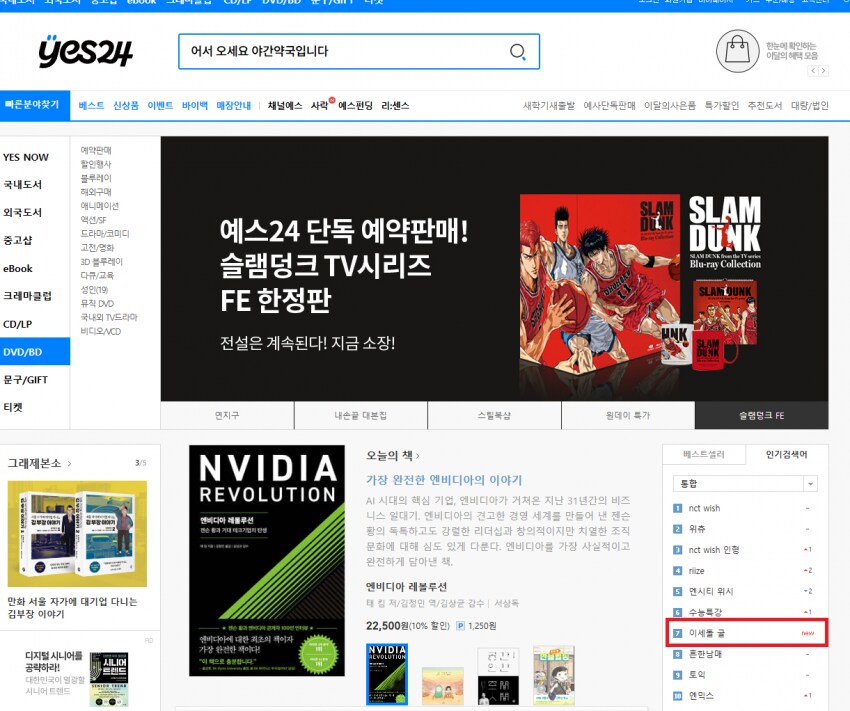850x711 pixels.
Task: Open 그래제본소 section arrow
Action: click(69, 464)
